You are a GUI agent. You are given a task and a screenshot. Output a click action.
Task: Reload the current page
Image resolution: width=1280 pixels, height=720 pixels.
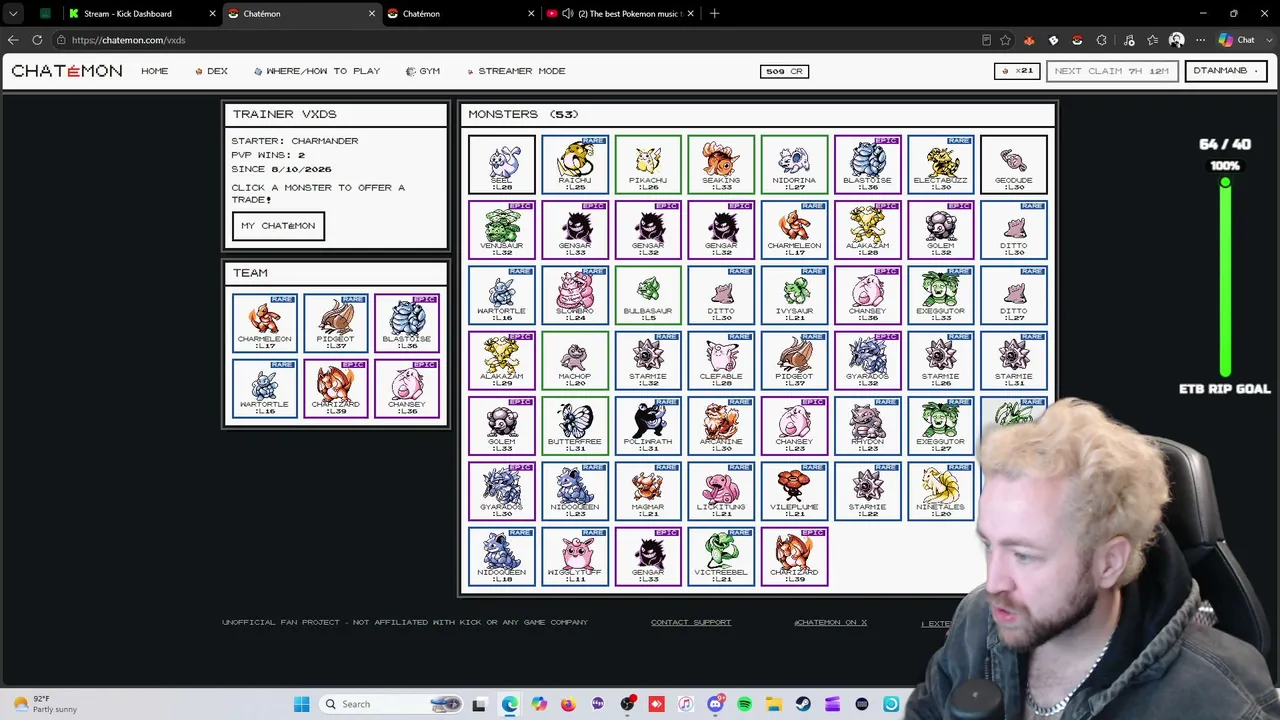click(37, 40)
